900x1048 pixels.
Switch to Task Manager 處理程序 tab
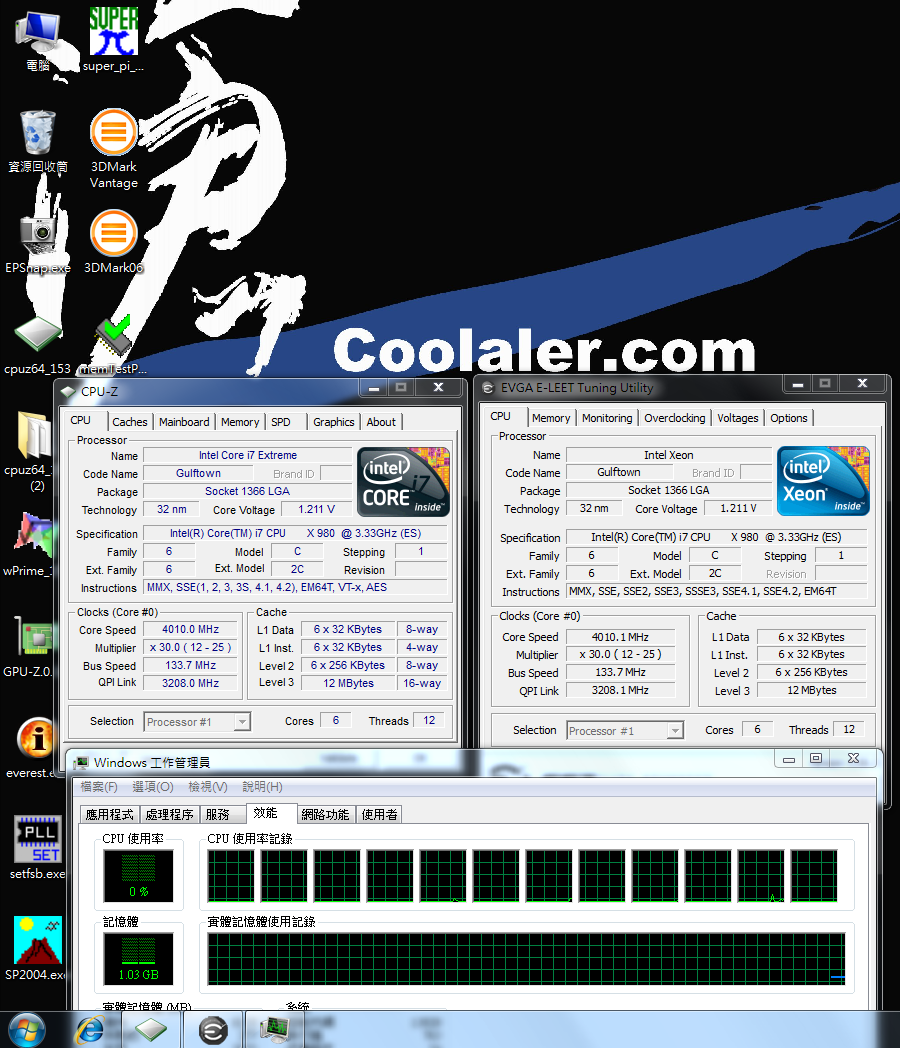click(169, 815)
